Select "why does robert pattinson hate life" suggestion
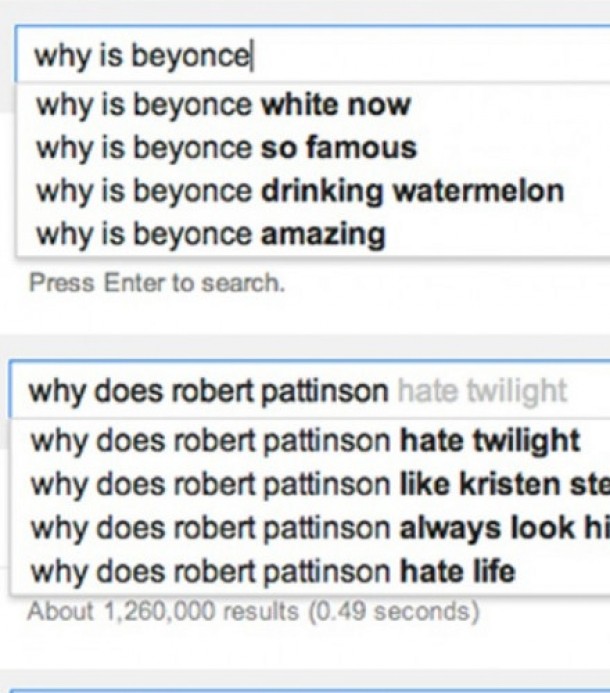610x693 pixels. [x=273, y=573]
